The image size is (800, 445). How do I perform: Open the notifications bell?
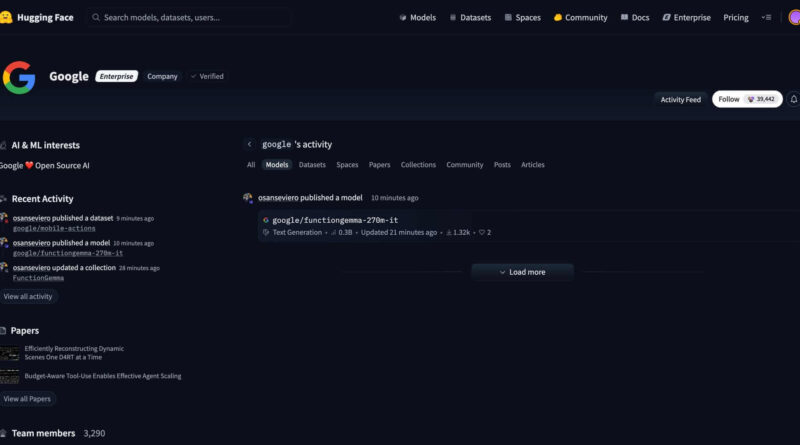[793, 99]
